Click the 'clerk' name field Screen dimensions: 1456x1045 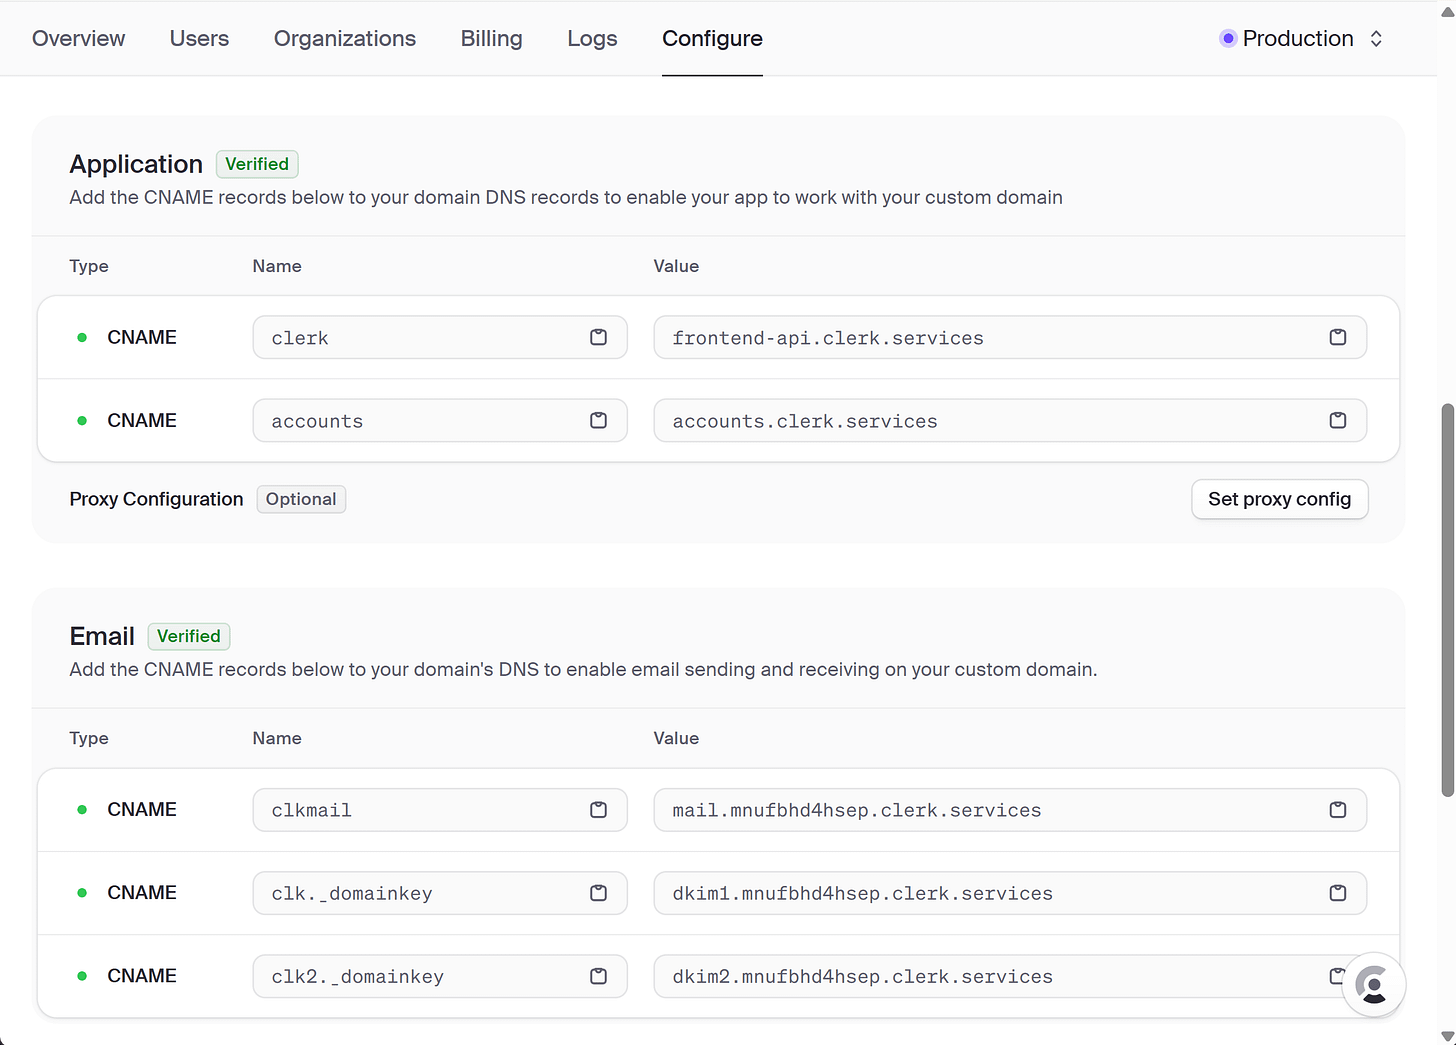point(440,337)
